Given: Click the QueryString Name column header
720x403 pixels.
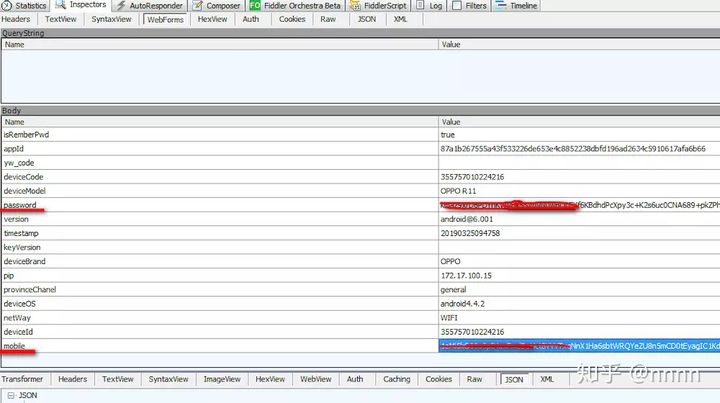Looking at the screenshot, I should tap(220, 45).
